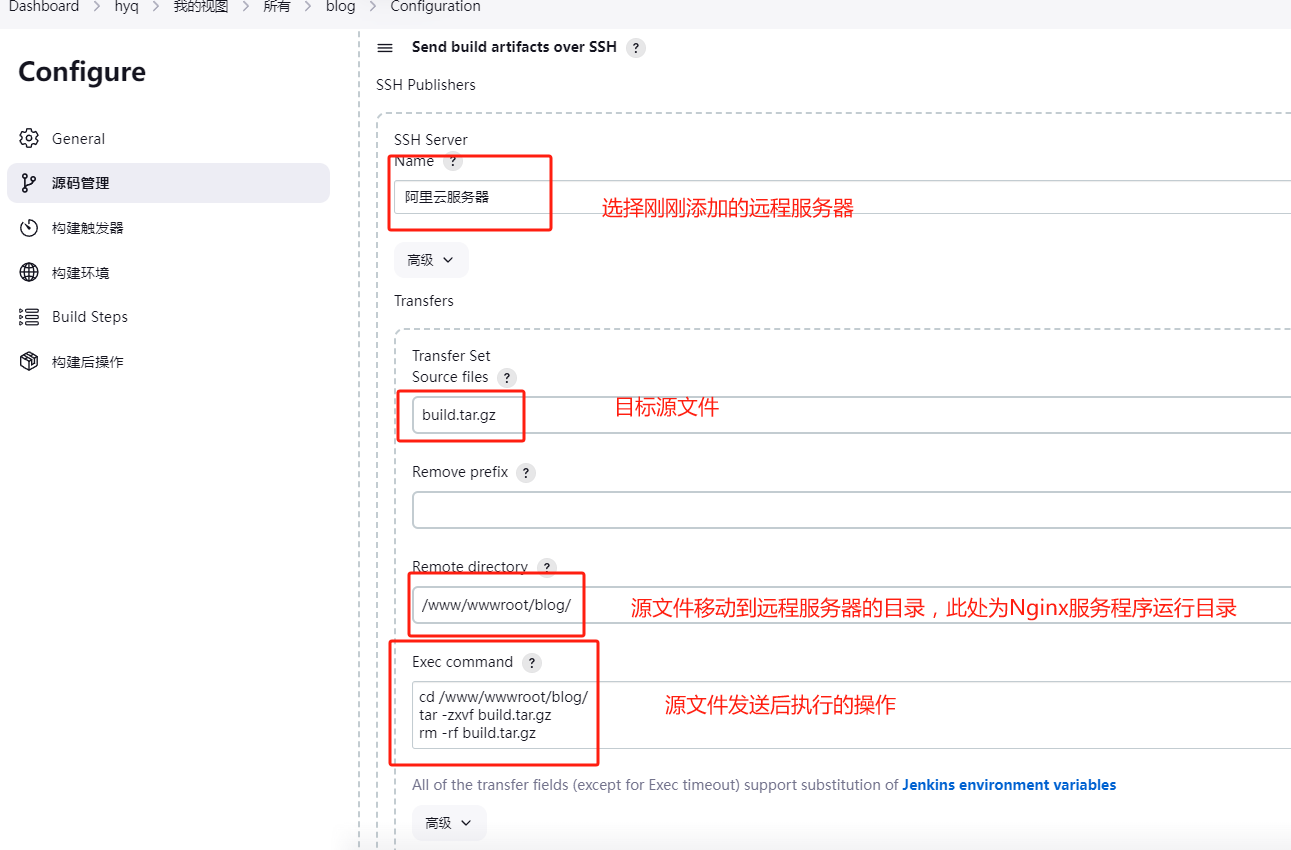
Task: Select the 构建环境 globe icon
Action: click(x=29, y=272)
